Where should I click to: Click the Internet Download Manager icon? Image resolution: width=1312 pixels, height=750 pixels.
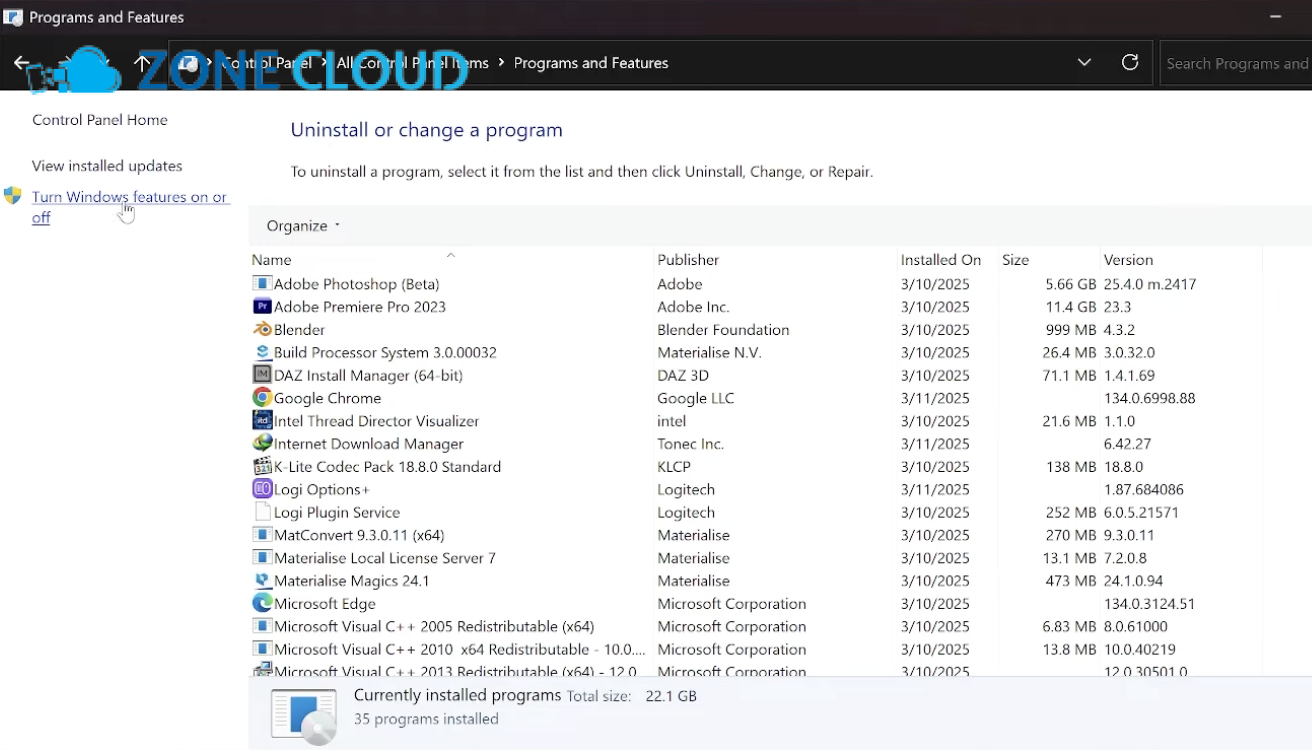tap(262, 444)
